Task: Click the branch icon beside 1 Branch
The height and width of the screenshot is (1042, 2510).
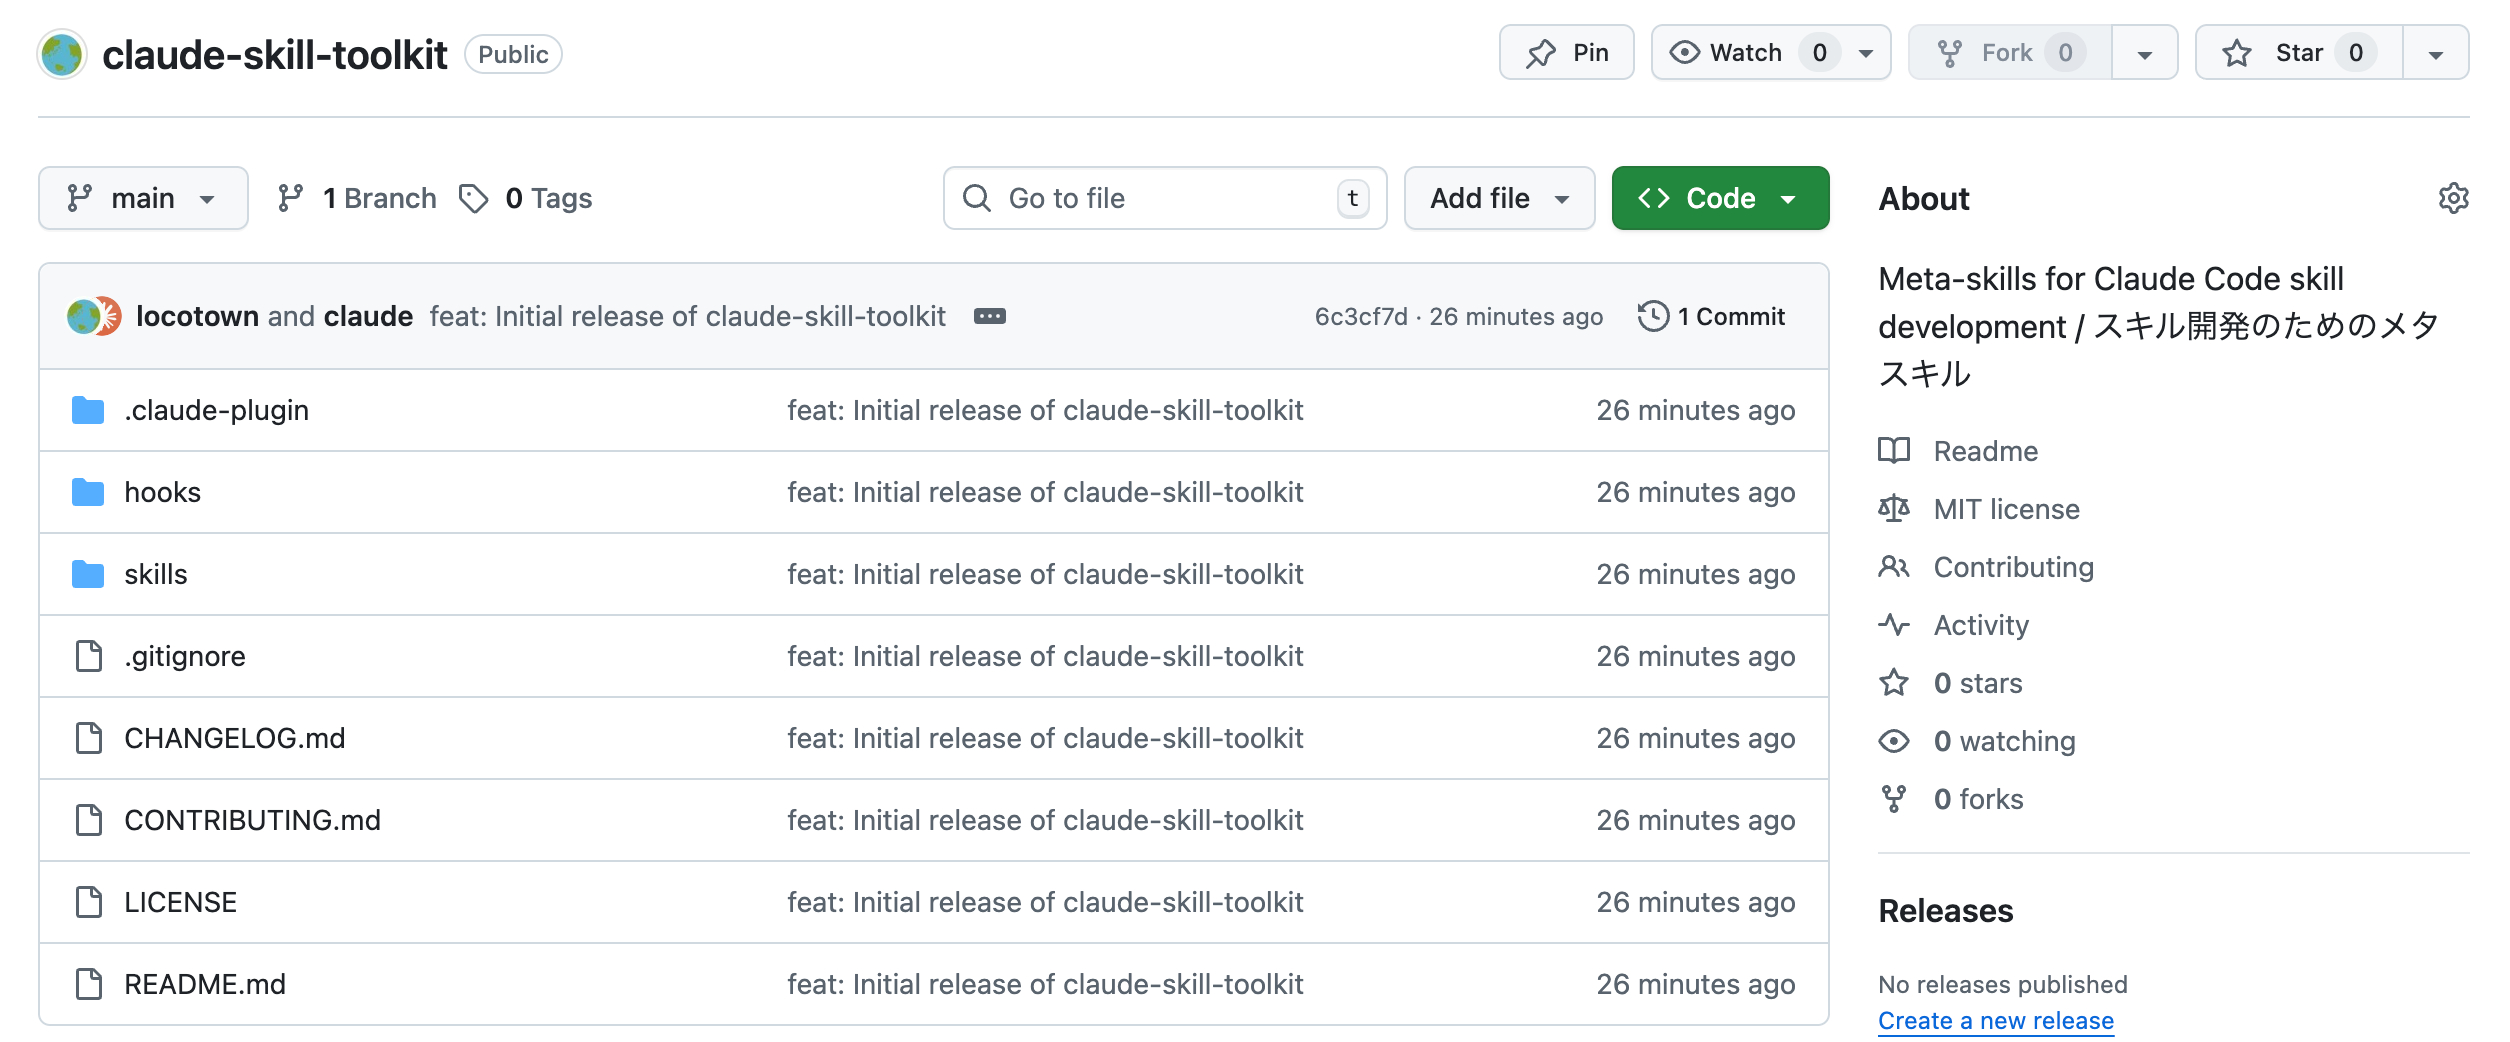Action: pos(291,198)
